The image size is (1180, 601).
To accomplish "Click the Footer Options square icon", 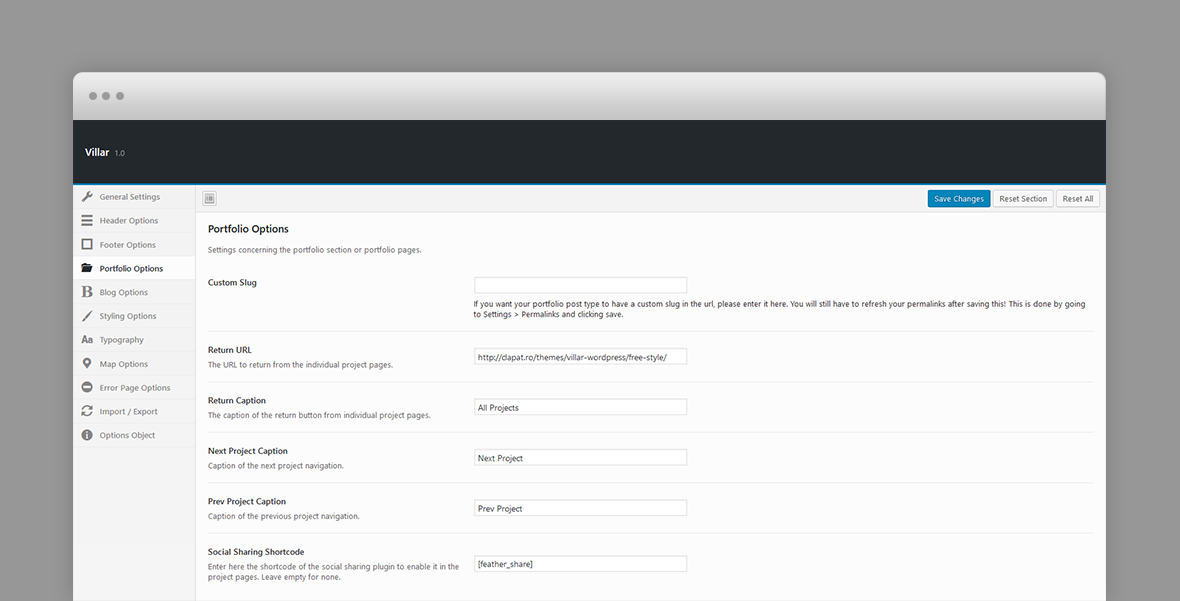I will tap(87, 244).
